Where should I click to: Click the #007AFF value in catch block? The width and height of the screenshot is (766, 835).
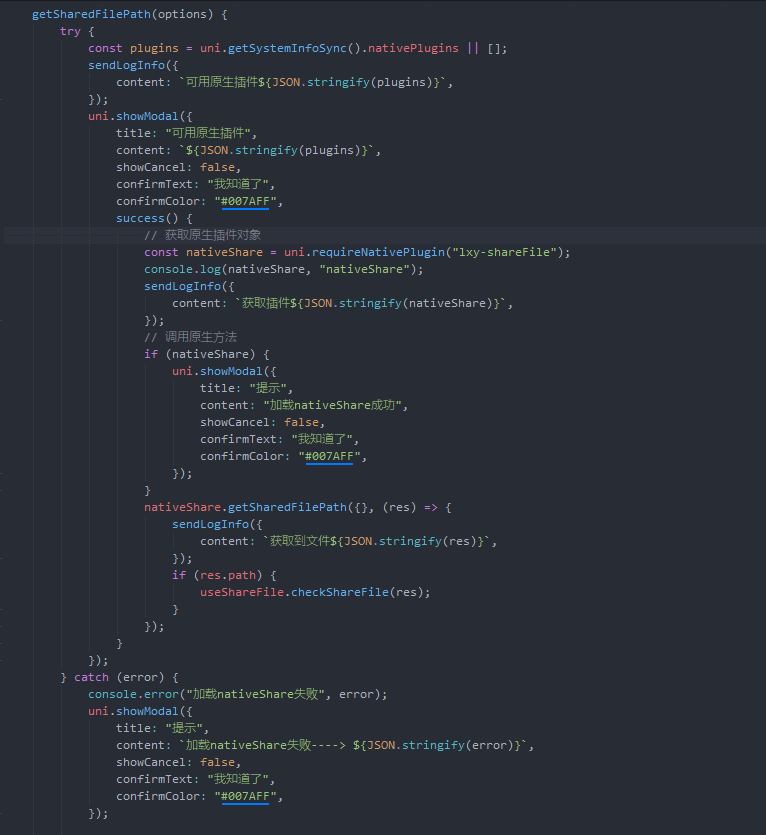tap(245, 796)
